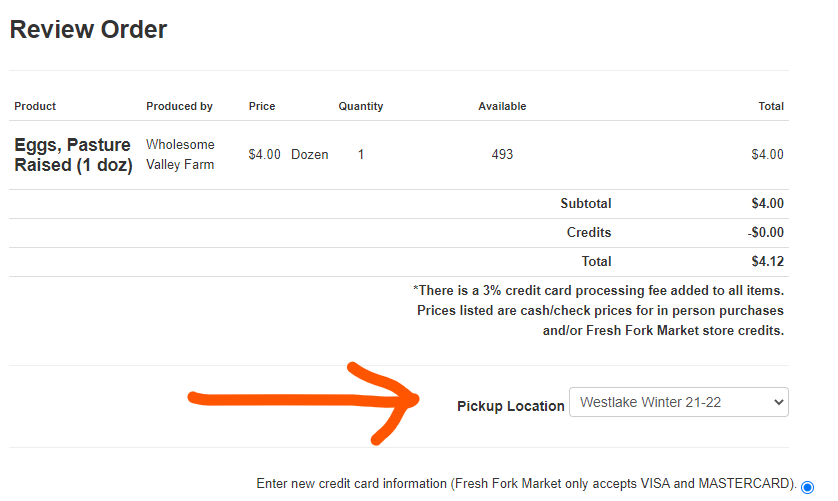Select the new credit card radio button

(807, 486)
